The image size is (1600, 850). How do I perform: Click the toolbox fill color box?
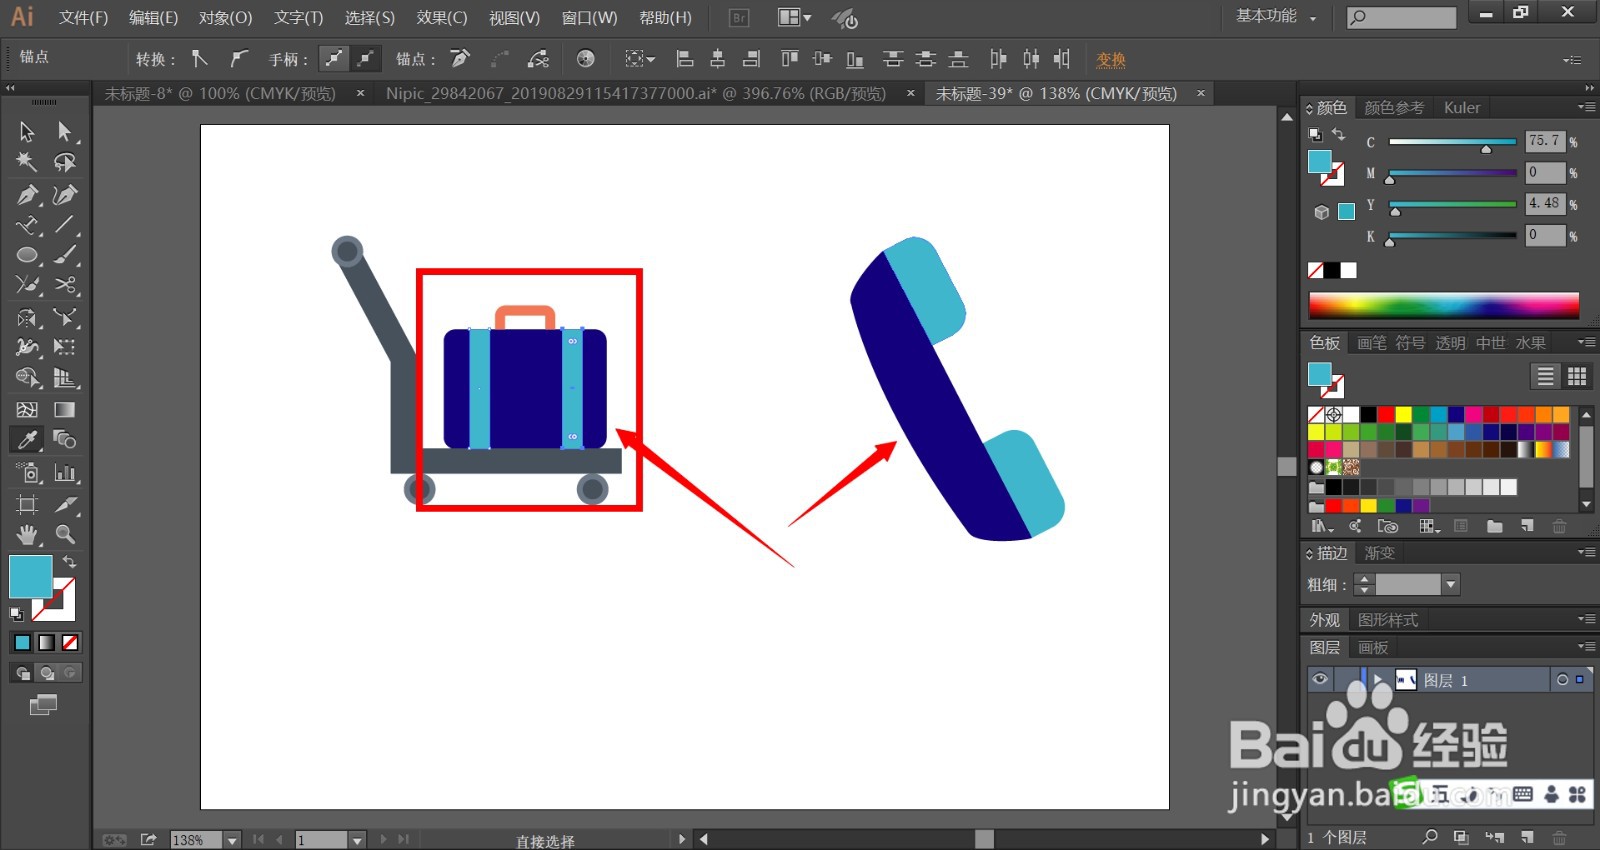30,577
